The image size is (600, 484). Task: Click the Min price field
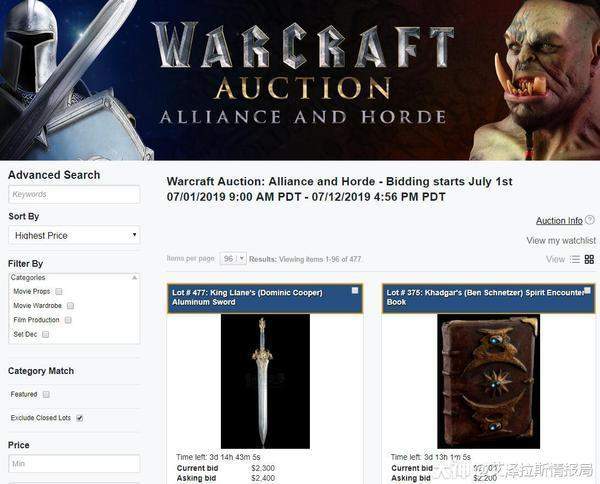74,464
